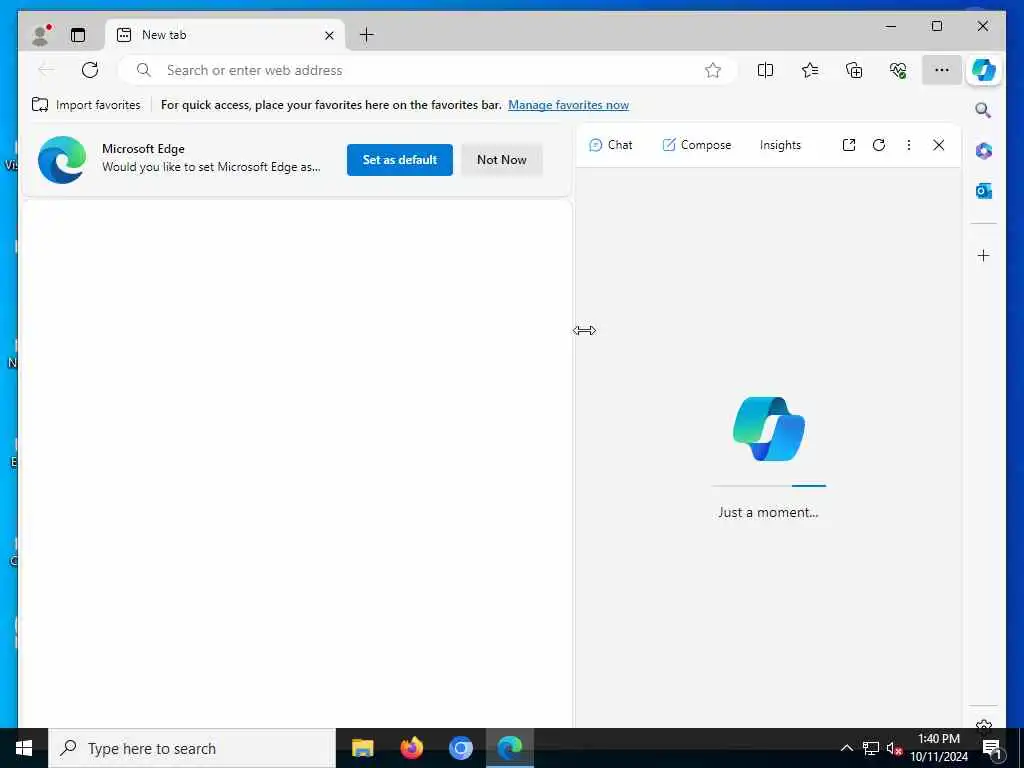Open Settings and more ellipsis menu
1024x768 pixels.
942,70
